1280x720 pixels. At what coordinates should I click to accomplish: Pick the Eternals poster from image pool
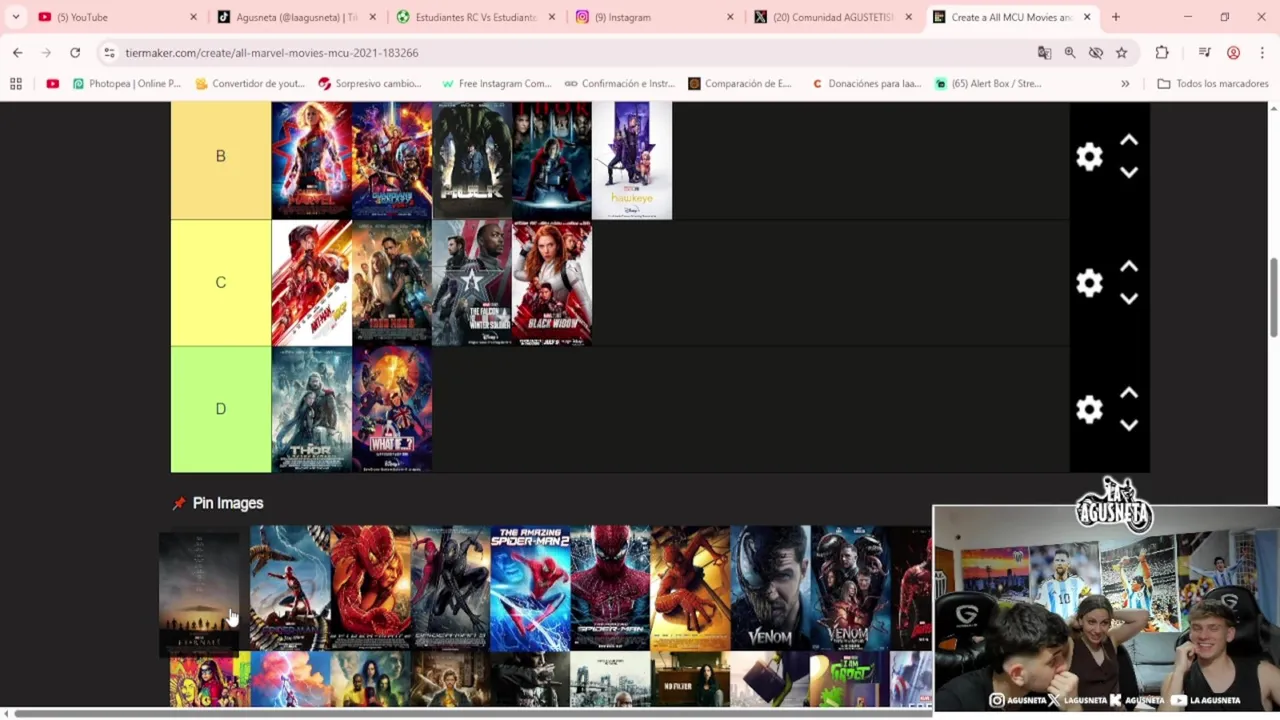pos(199,594)
